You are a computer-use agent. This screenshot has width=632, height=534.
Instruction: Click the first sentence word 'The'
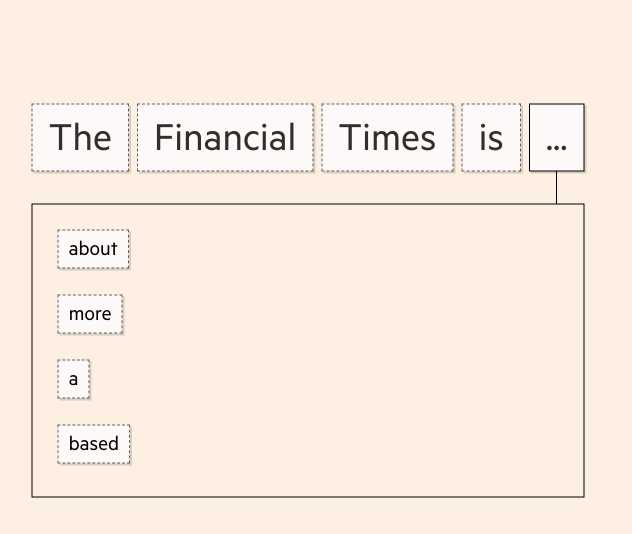[81, 137]
